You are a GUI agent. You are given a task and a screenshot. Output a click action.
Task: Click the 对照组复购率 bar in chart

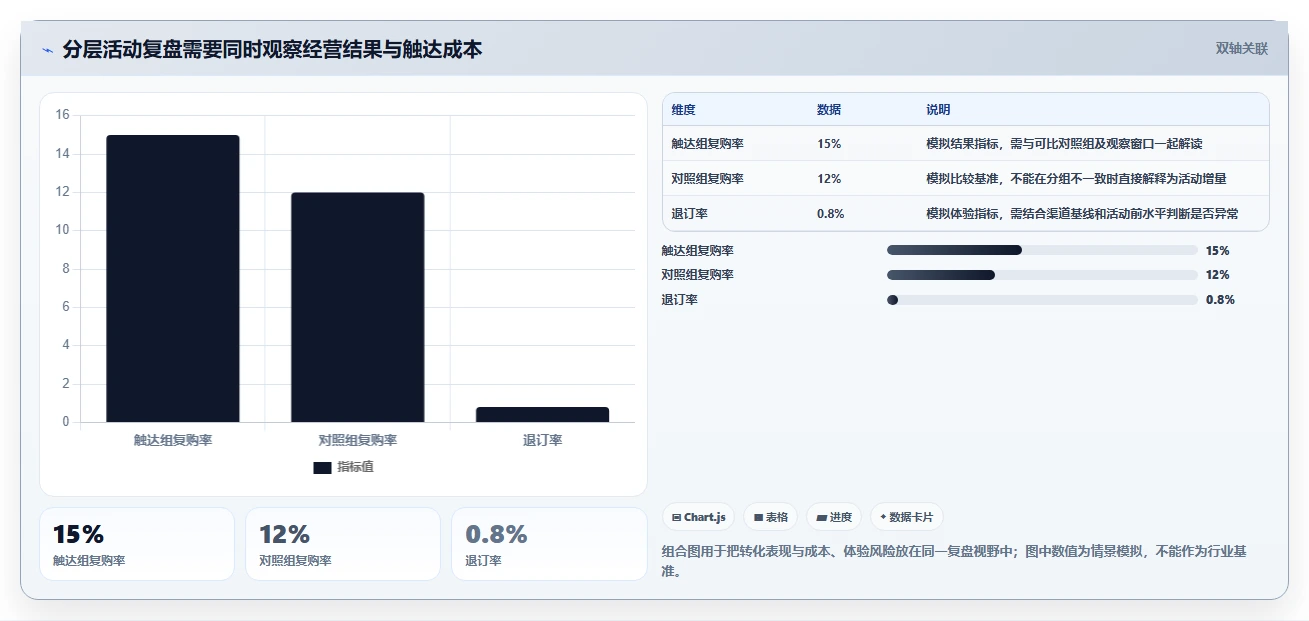(358, 307)
